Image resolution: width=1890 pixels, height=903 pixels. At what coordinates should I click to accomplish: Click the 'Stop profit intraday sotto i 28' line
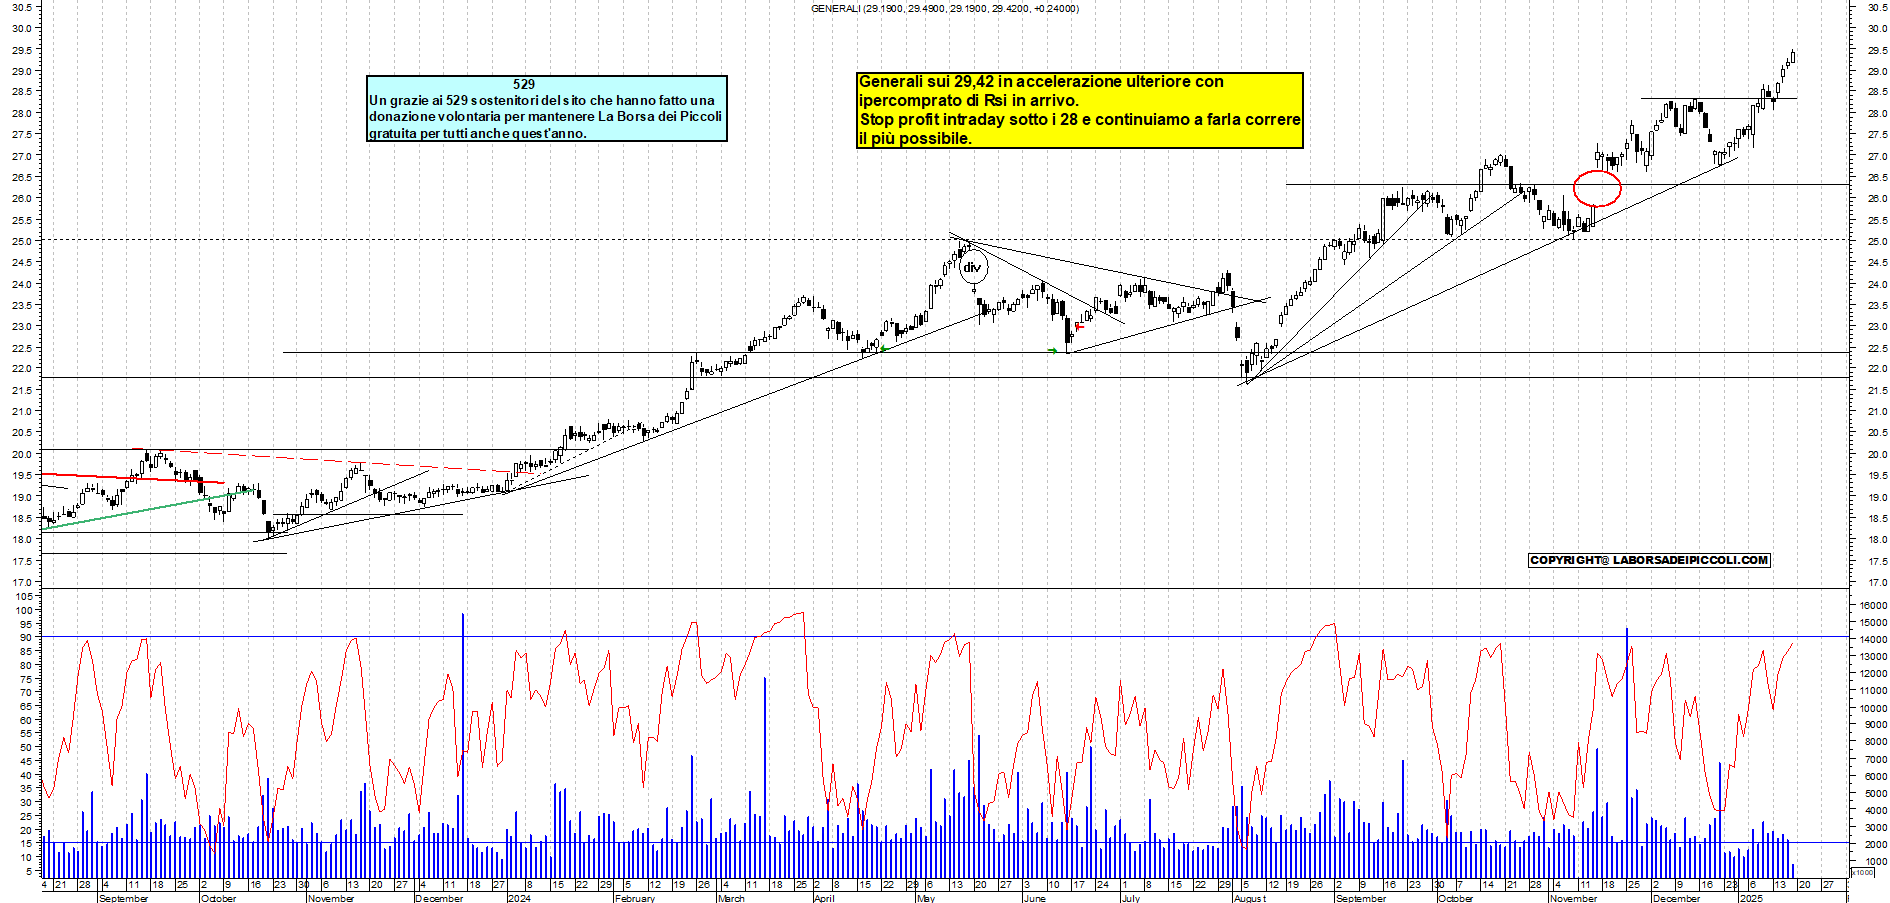point(1080,119)
